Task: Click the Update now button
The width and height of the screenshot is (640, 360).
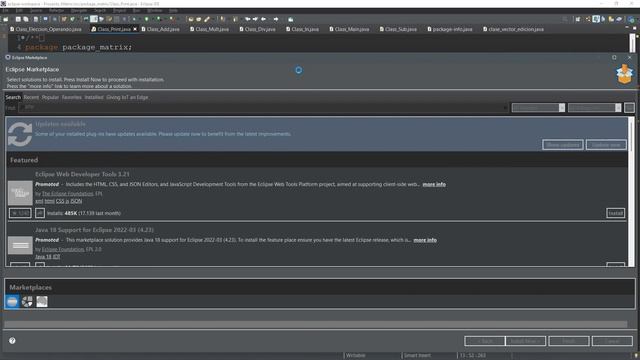Action: [x=606, y=145]
